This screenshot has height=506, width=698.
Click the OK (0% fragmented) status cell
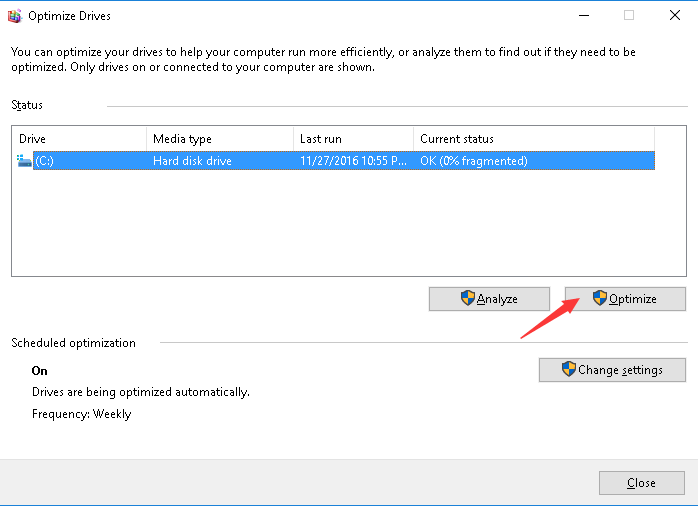[474, 161]
